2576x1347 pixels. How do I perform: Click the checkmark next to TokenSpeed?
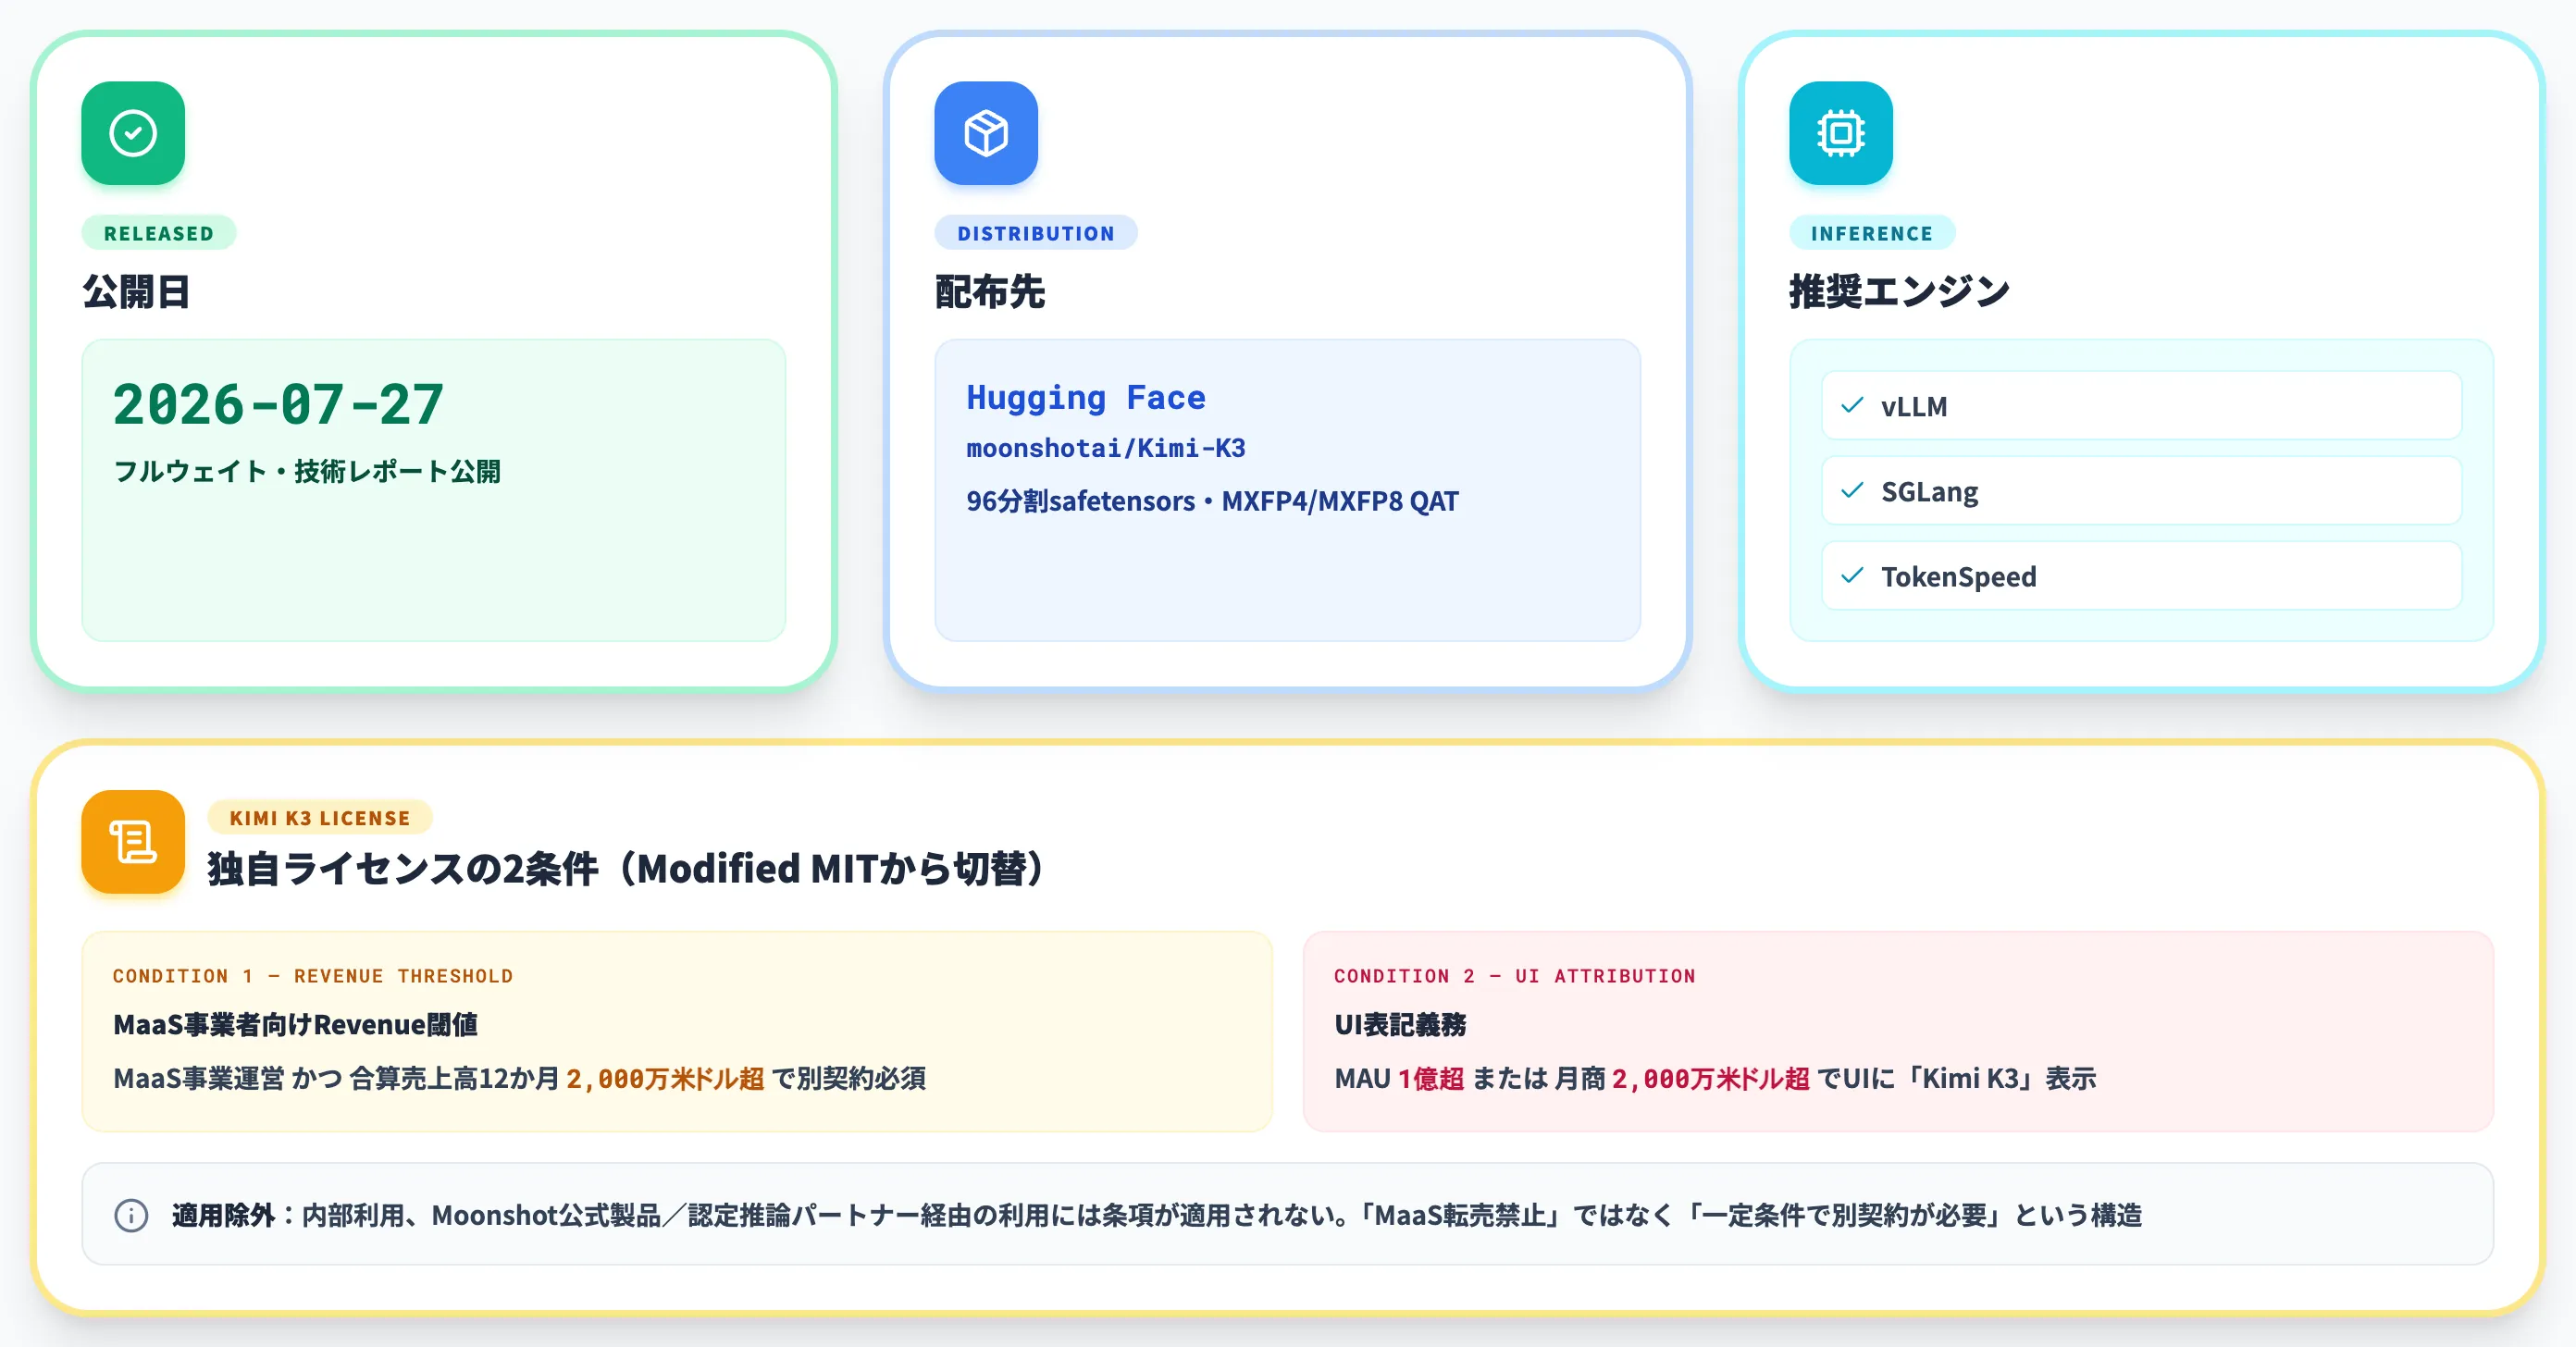[x=1852, y=575]
